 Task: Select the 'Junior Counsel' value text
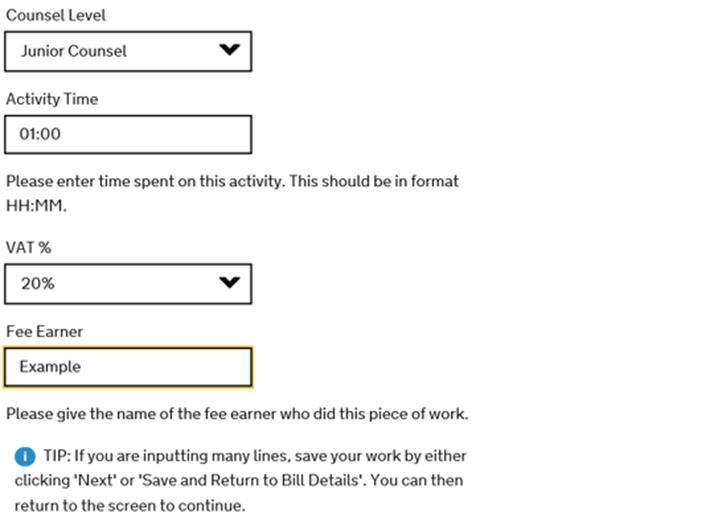(74, 51)
